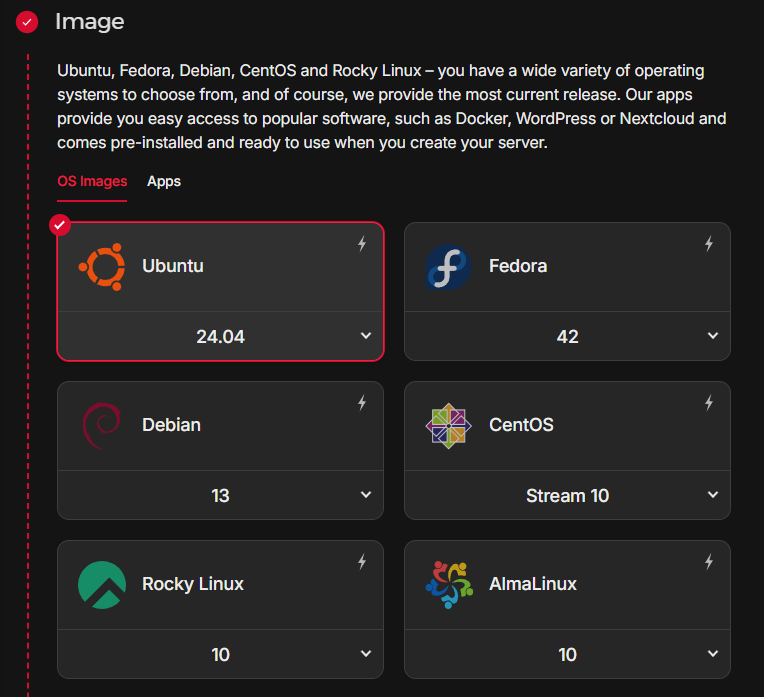Click the selected checkmark on Ubuntu card
764x697 pixels.
coord(61,225)
